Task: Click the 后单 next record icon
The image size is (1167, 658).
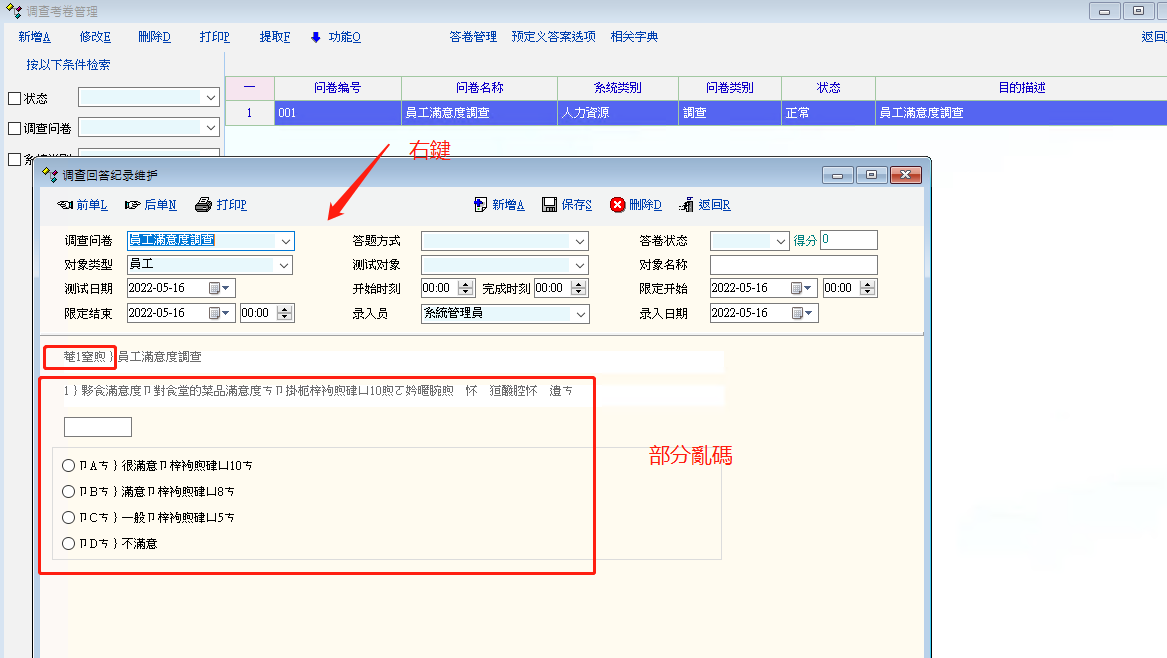Action: [132, 205]
